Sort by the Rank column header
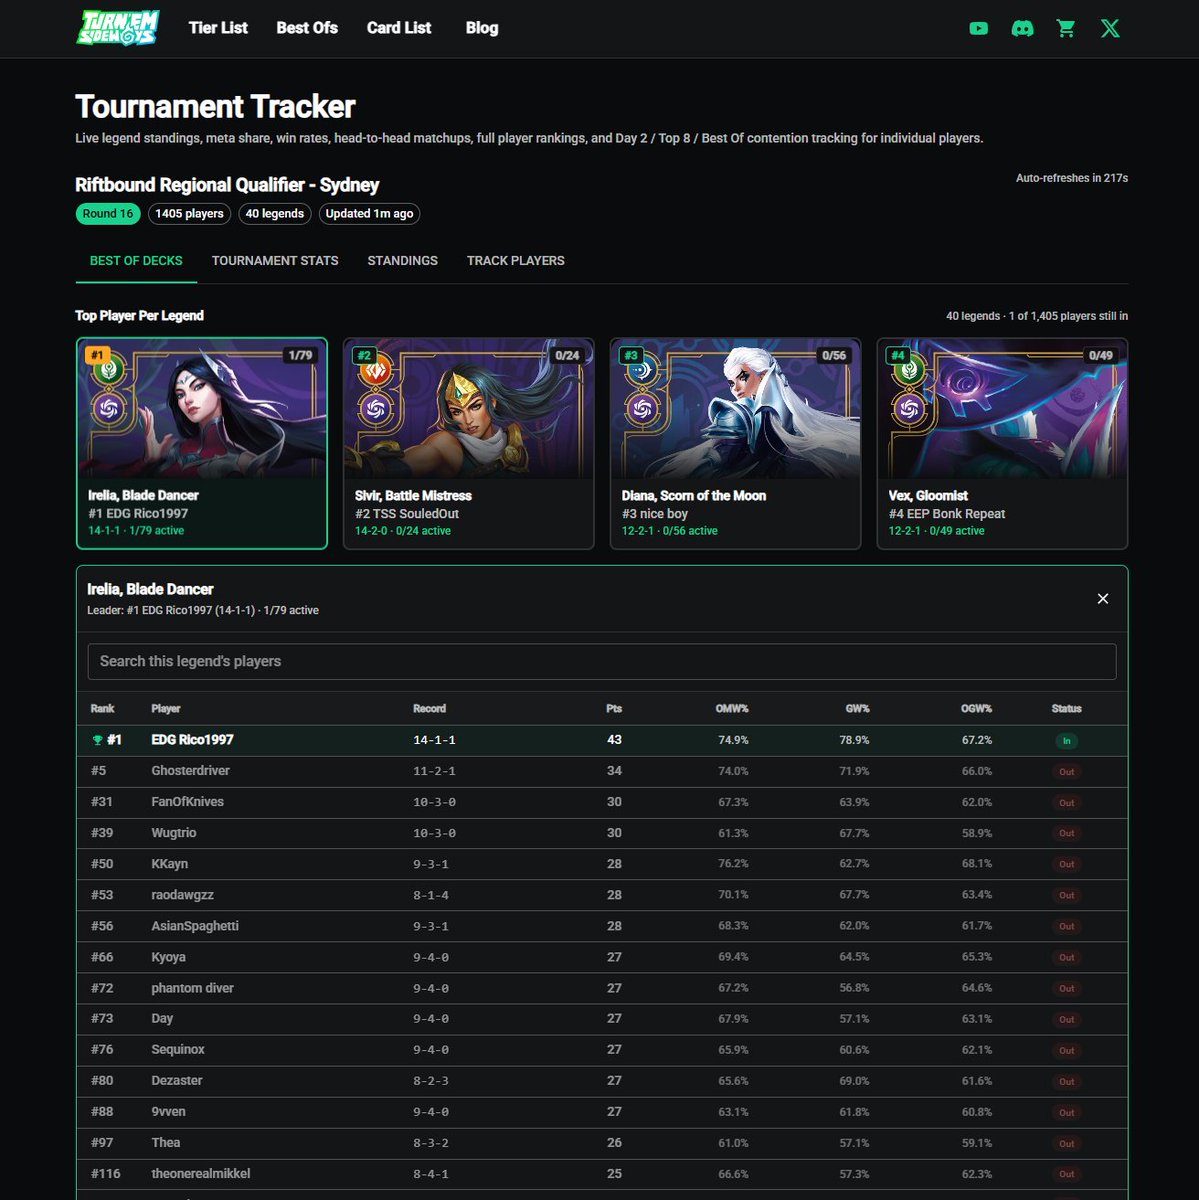 (x=102, y=708)
